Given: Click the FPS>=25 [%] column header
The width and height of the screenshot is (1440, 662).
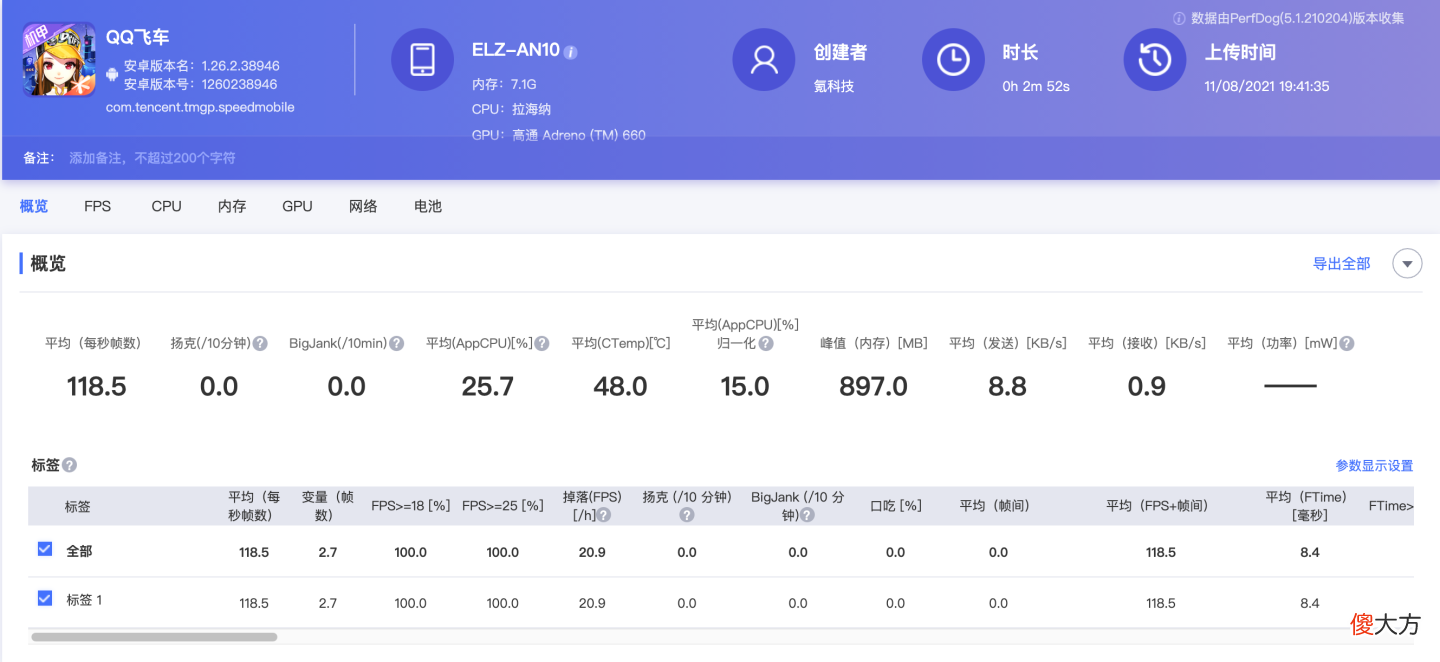Looking at the screenshot, I should [x=502, y=506].
